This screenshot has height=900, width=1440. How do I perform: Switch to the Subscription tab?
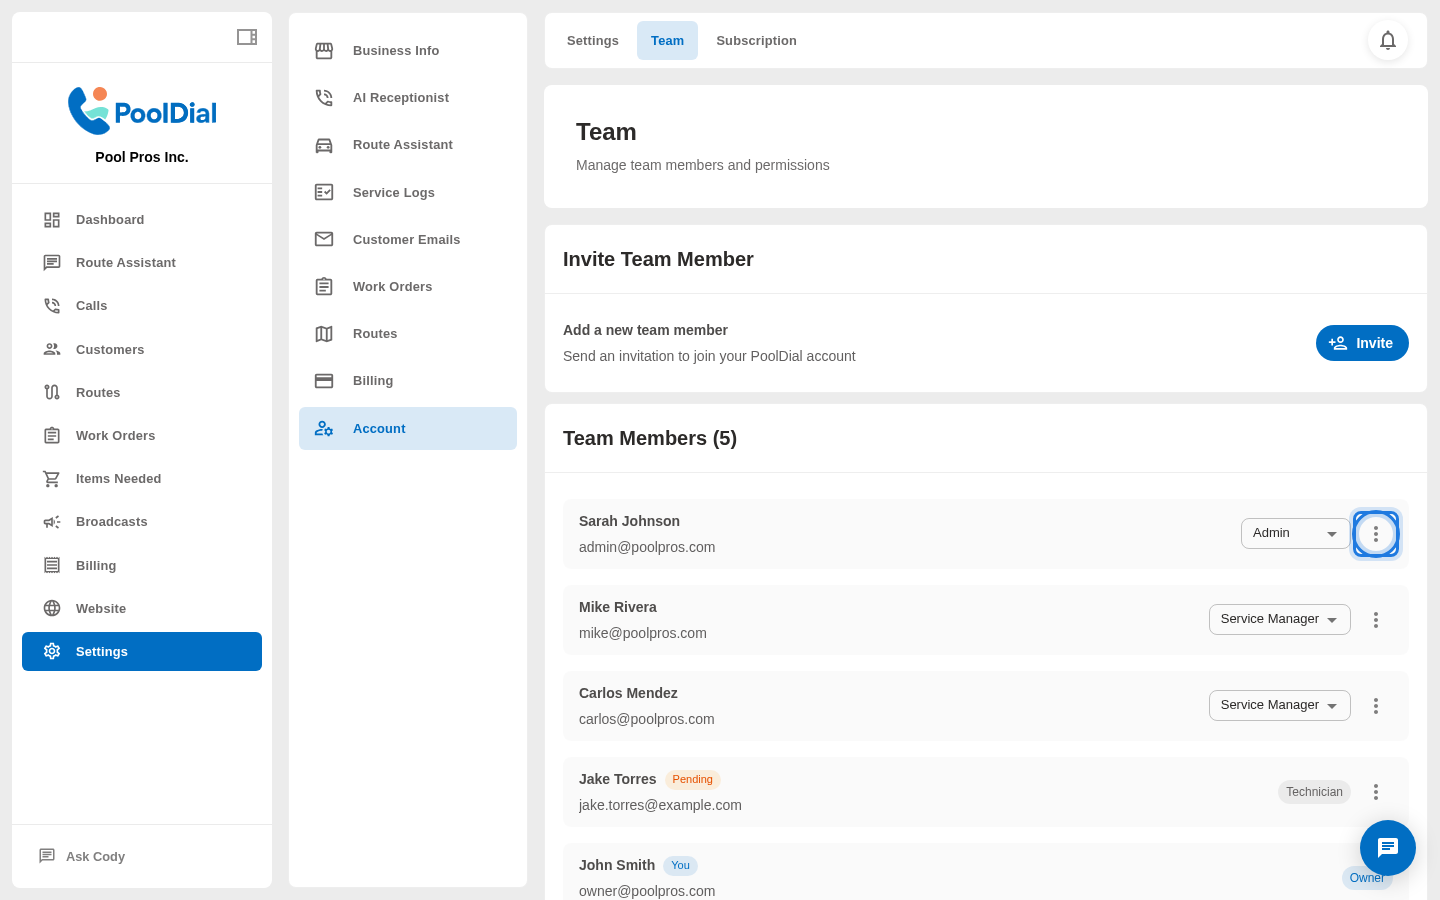pyautogui.click(x=756, y=40)
